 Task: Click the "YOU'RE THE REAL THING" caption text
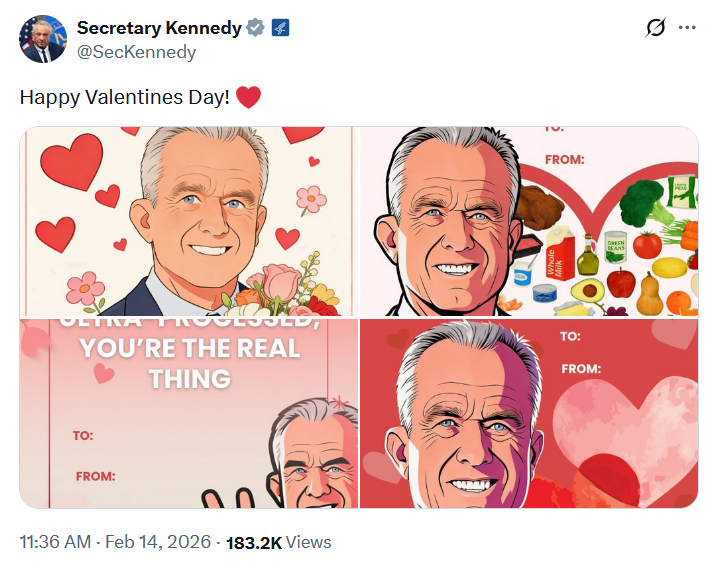pos(189,363)
